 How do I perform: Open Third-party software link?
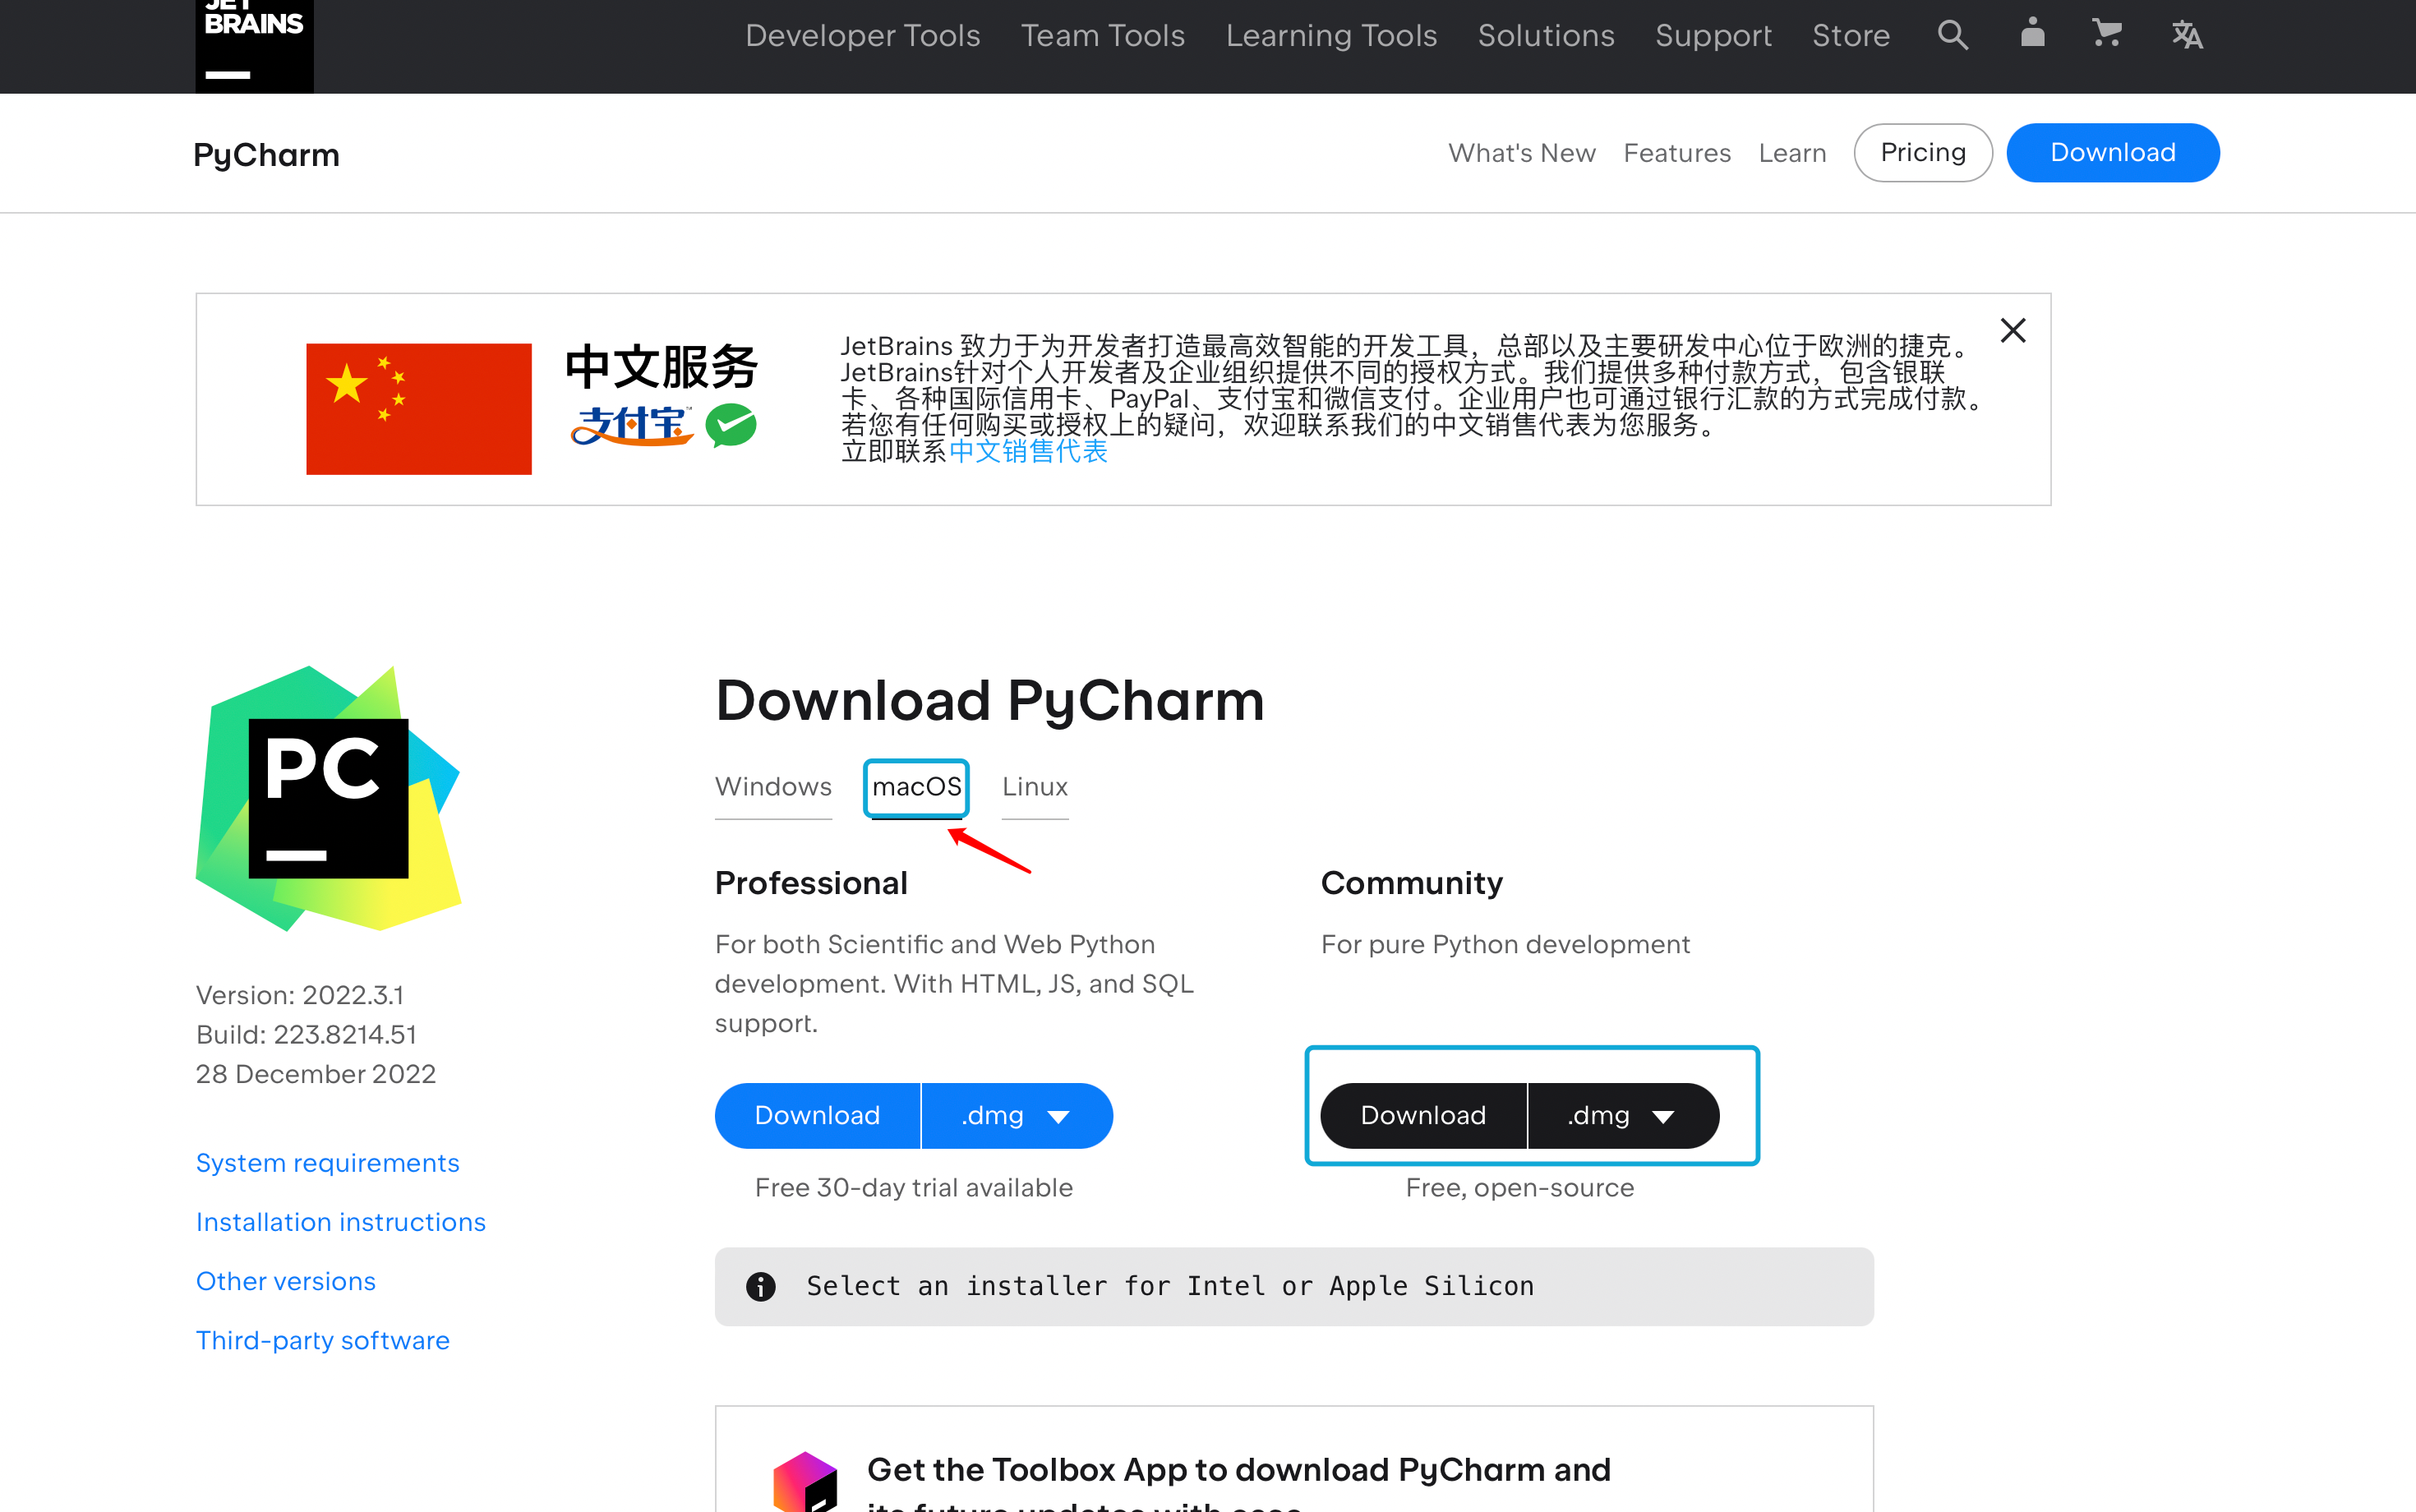click(323, 1340)
